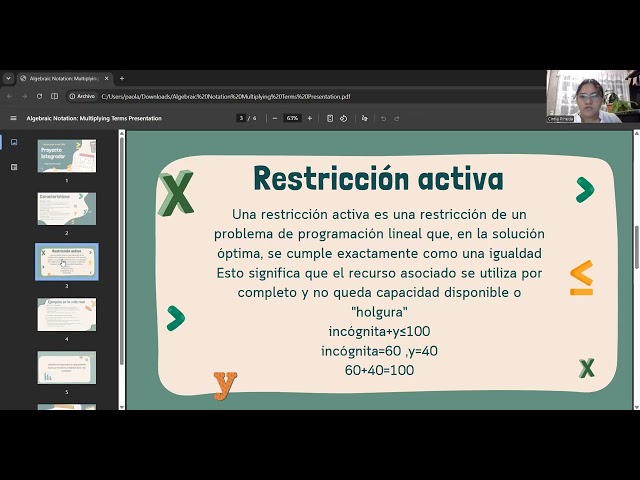Click the thumbnail panel scroll down arrow
640x480 pixels.
pyautogui.click(x=122, y=407)
